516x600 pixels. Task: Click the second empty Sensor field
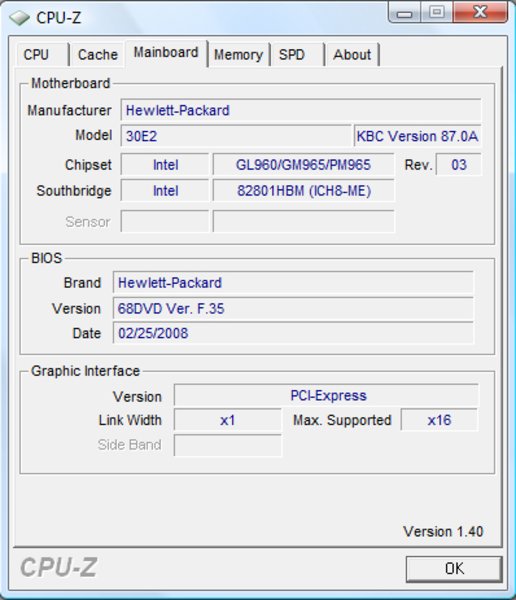coord(304,221)
